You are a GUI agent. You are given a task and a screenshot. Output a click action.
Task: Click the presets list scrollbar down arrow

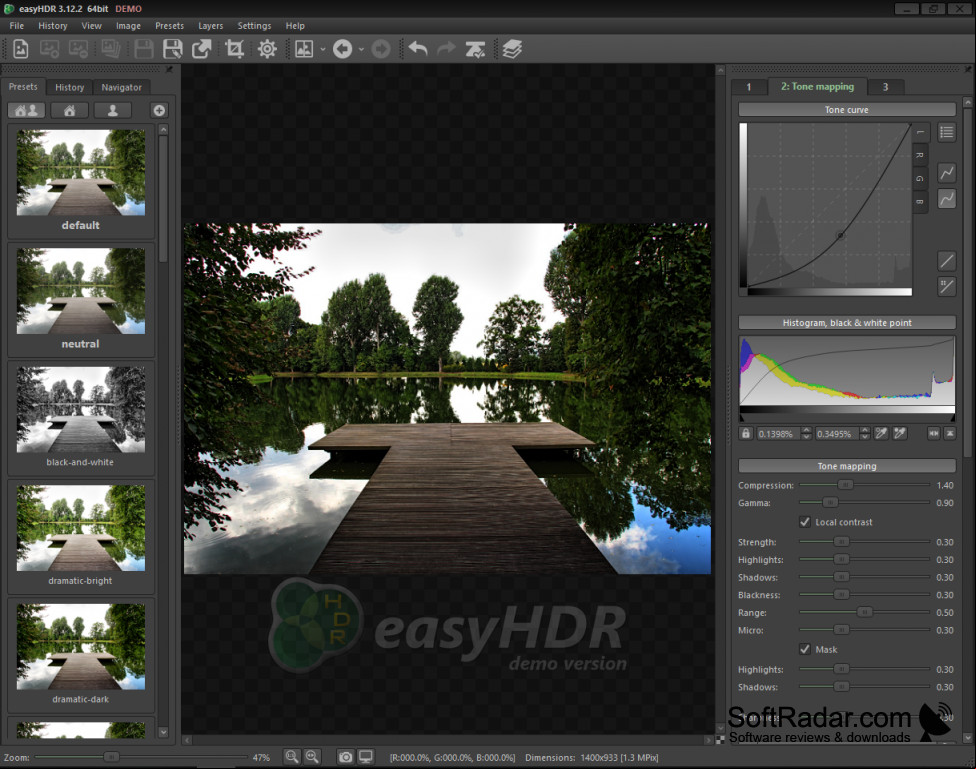tap(163, 732)
